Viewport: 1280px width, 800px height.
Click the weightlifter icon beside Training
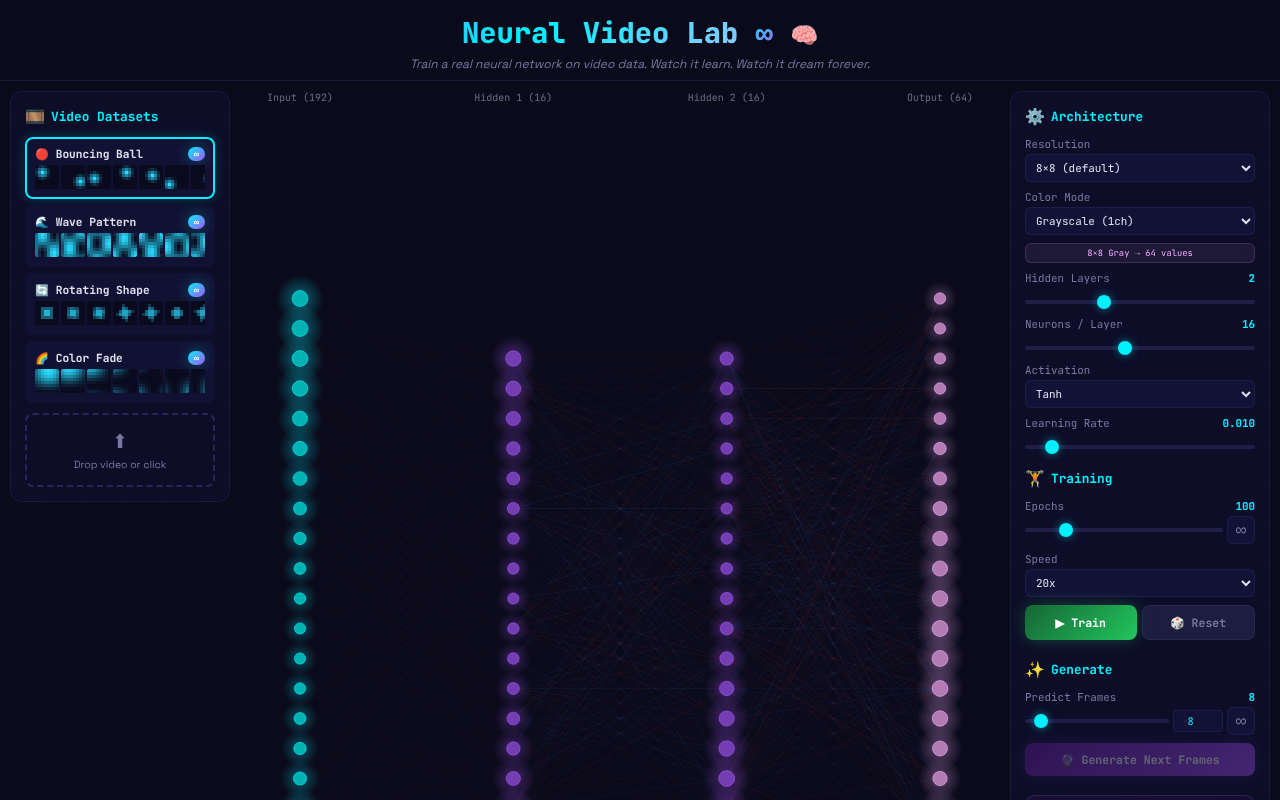[1034, 478]
